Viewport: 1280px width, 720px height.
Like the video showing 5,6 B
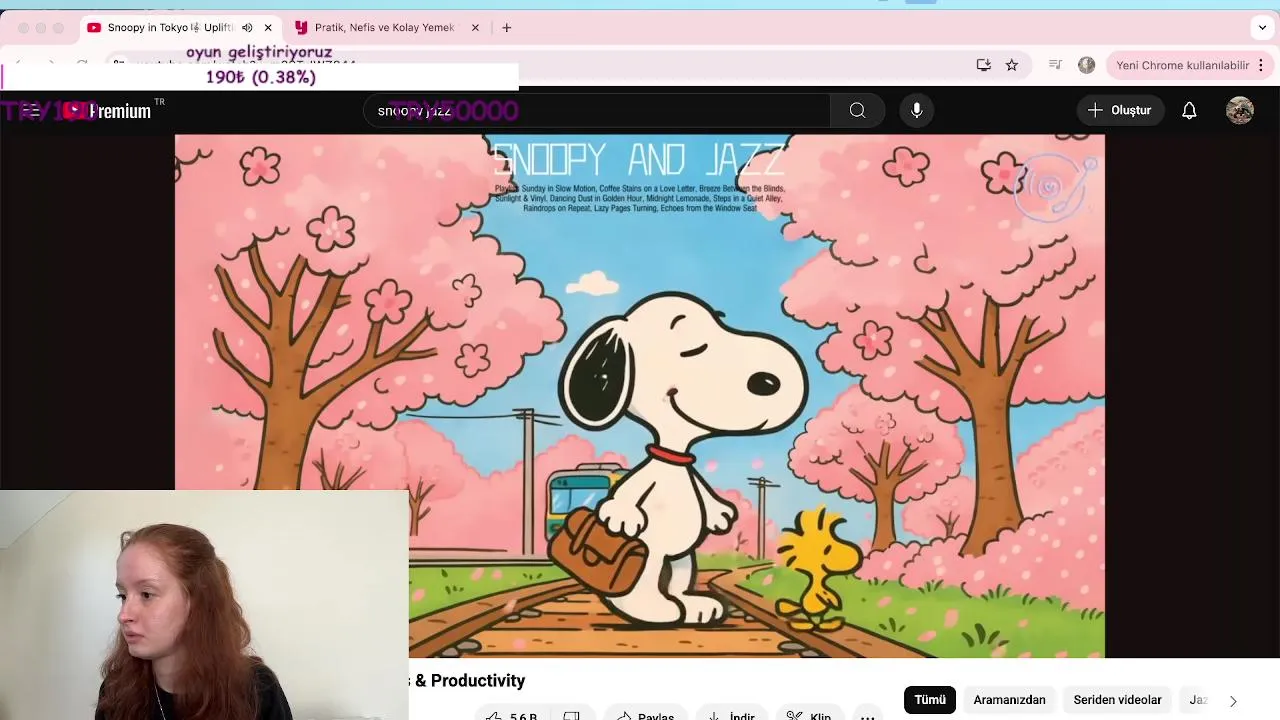coord(512,715)
